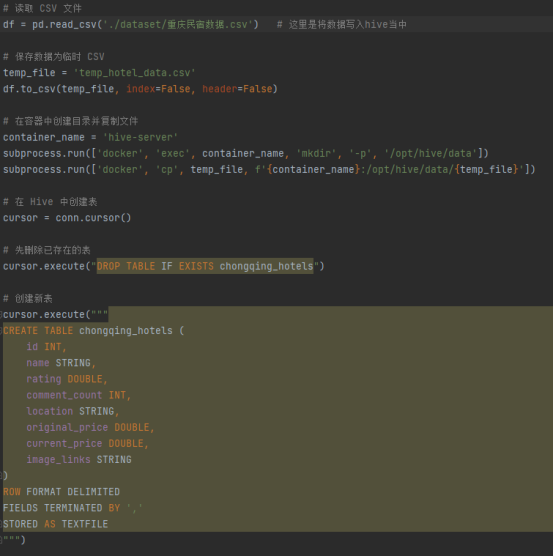
Task: Click the '/opt/hive/data' path string
Action: pyautogui.click(x=431, y=153)
